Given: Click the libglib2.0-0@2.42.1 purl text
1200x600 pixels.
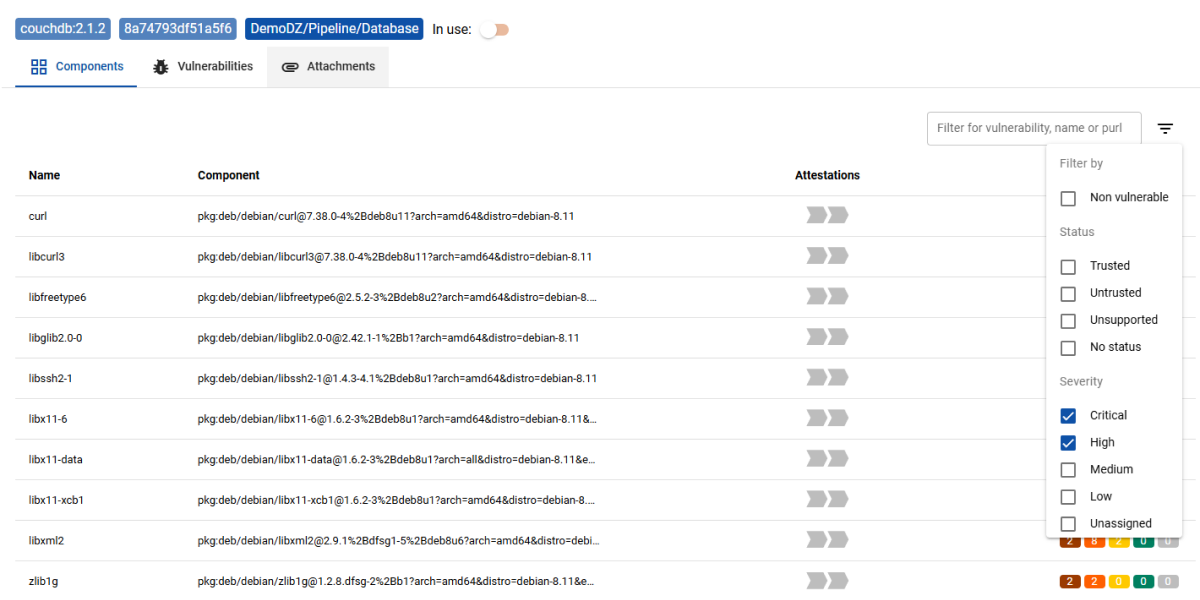Looking at the screenshot, I should coord(389,338).
